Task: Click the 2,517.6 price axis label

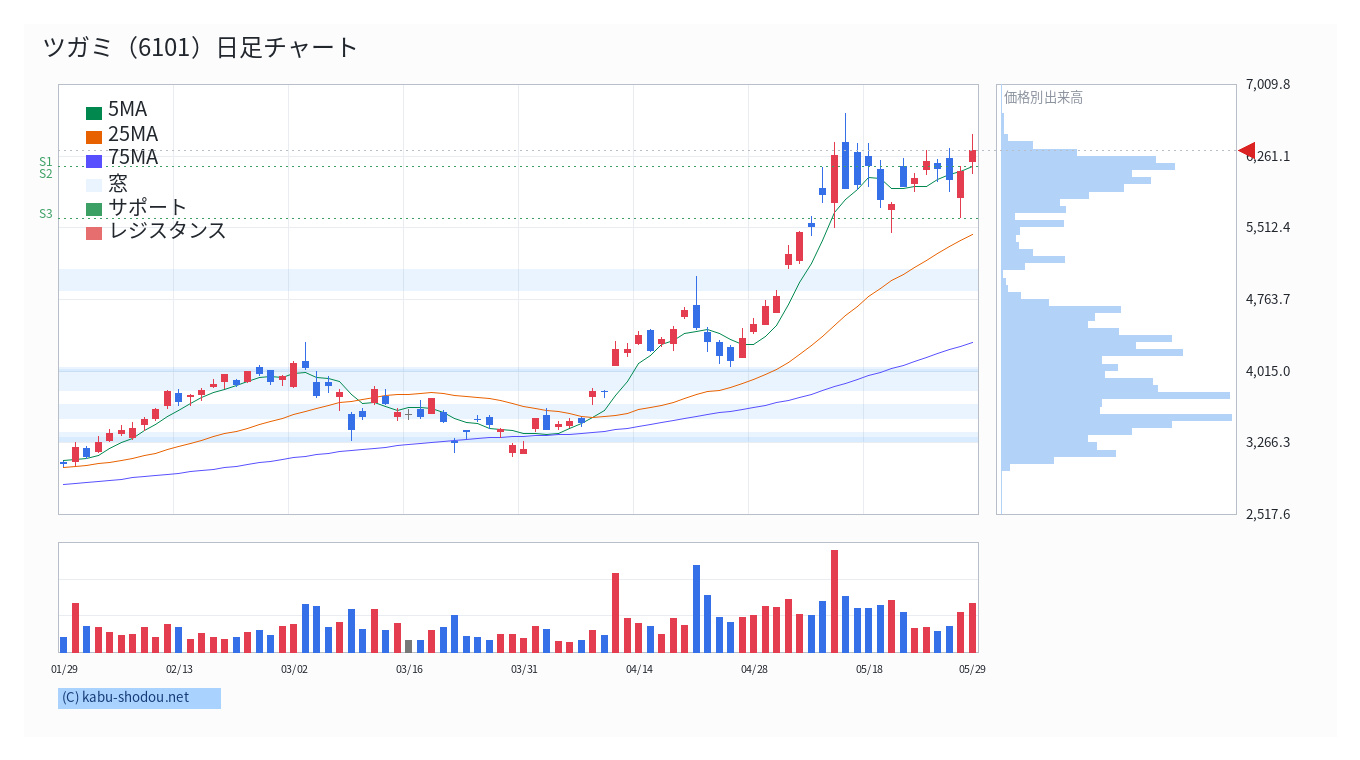Action: 1268,514
